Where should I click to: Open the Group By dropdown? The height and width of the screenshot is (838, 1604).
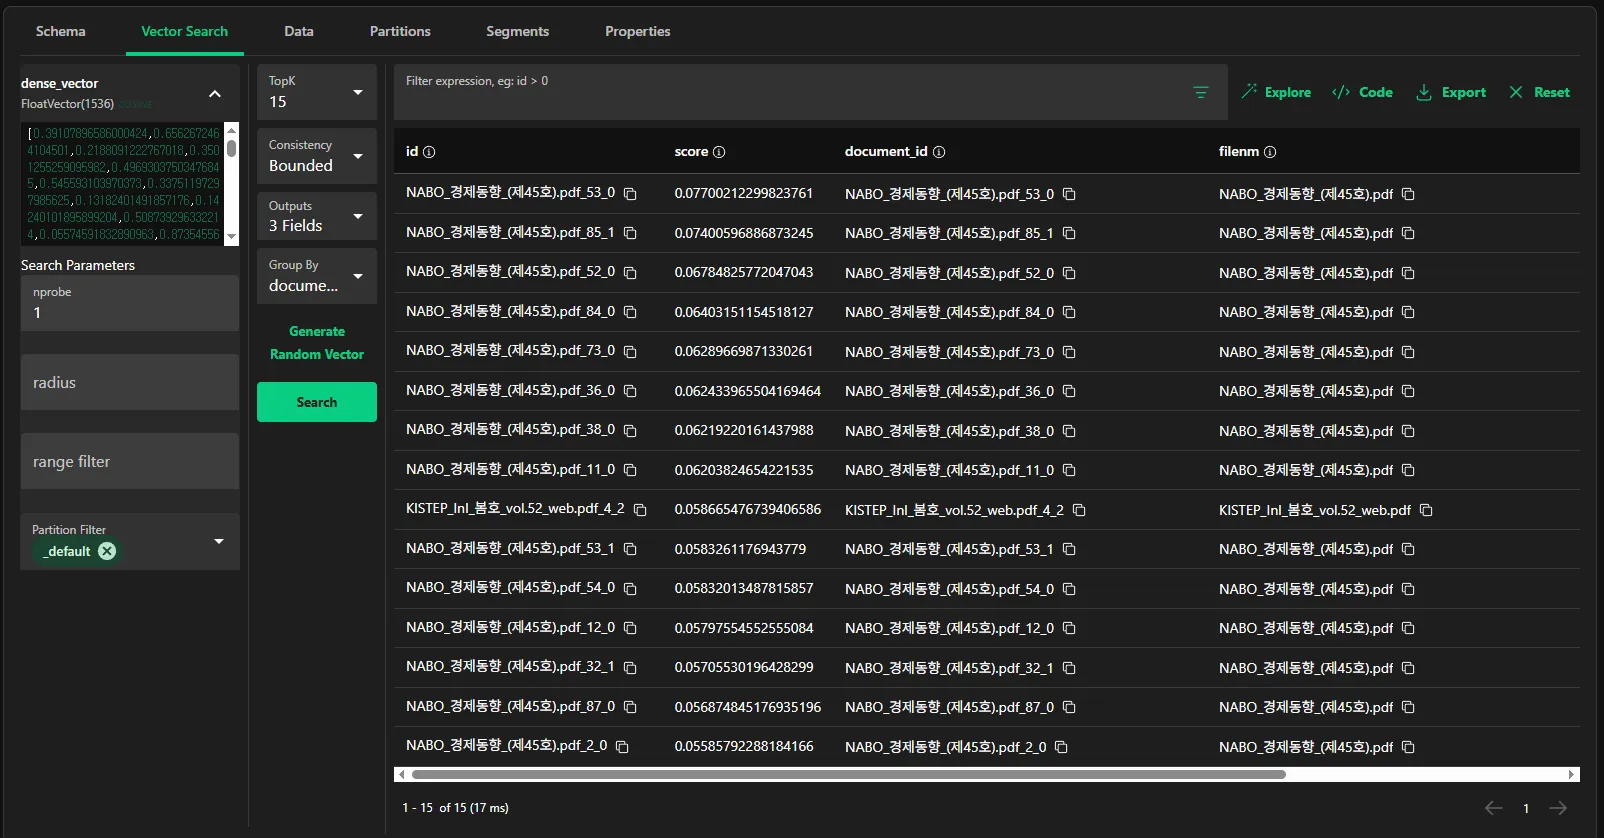(317, 276)
